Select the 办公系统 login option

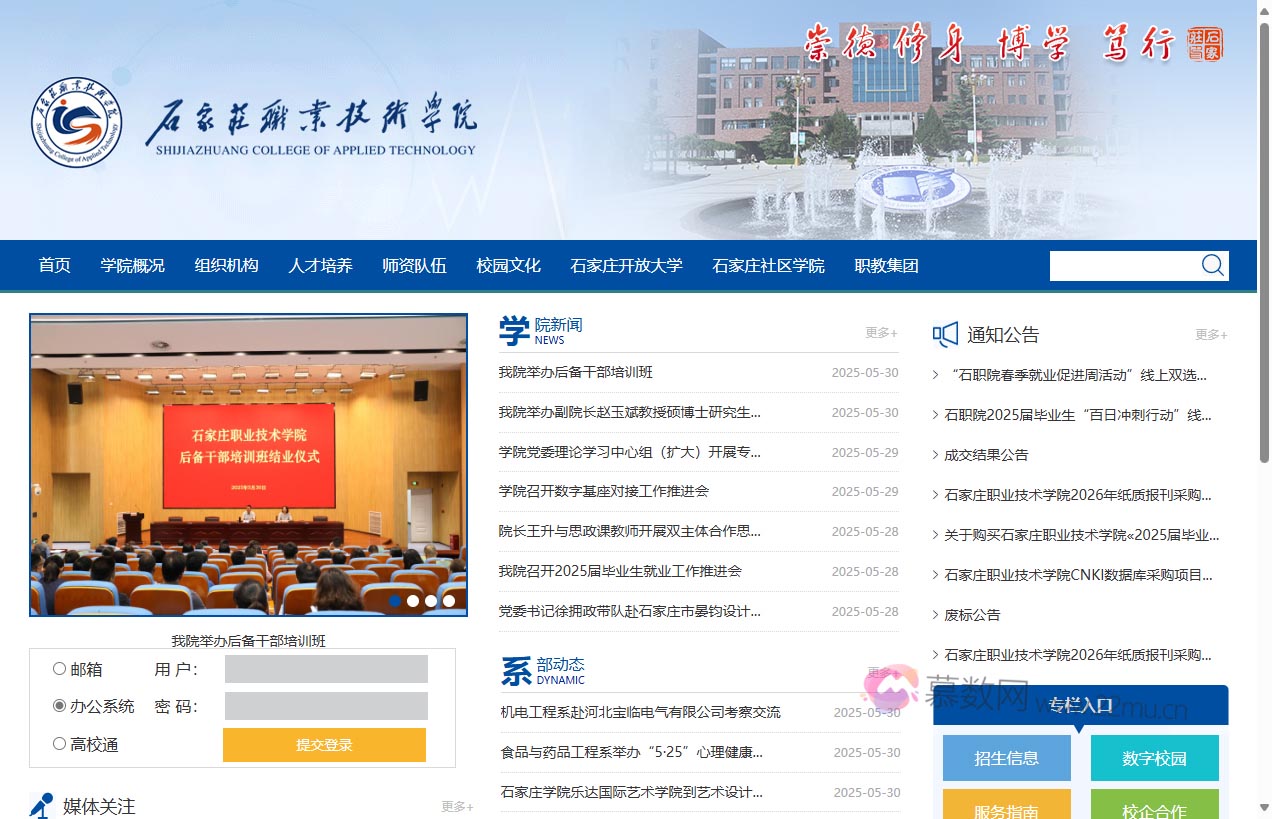[59, 707]
